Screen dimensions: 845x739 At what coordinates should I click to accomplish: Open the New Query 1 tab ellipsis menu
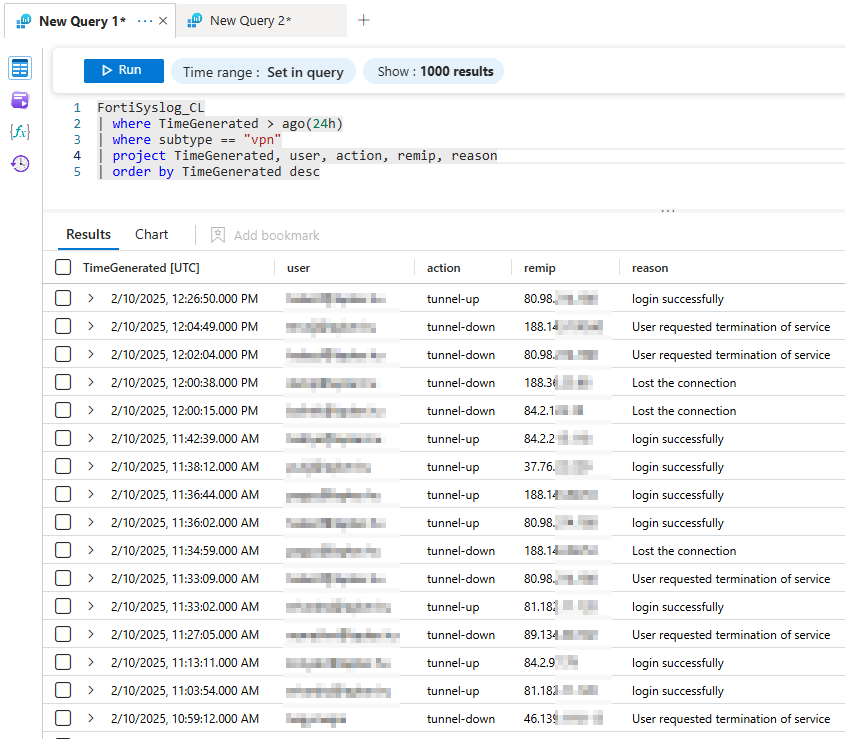click(145, 21)
